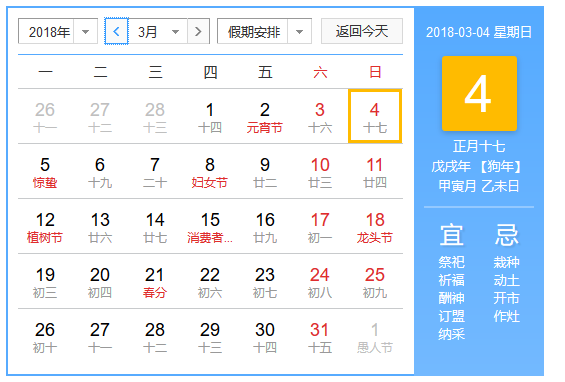This screenshot has height=382, width=565.
Task: Click the 返回今天 button
Action: point(362,31)
